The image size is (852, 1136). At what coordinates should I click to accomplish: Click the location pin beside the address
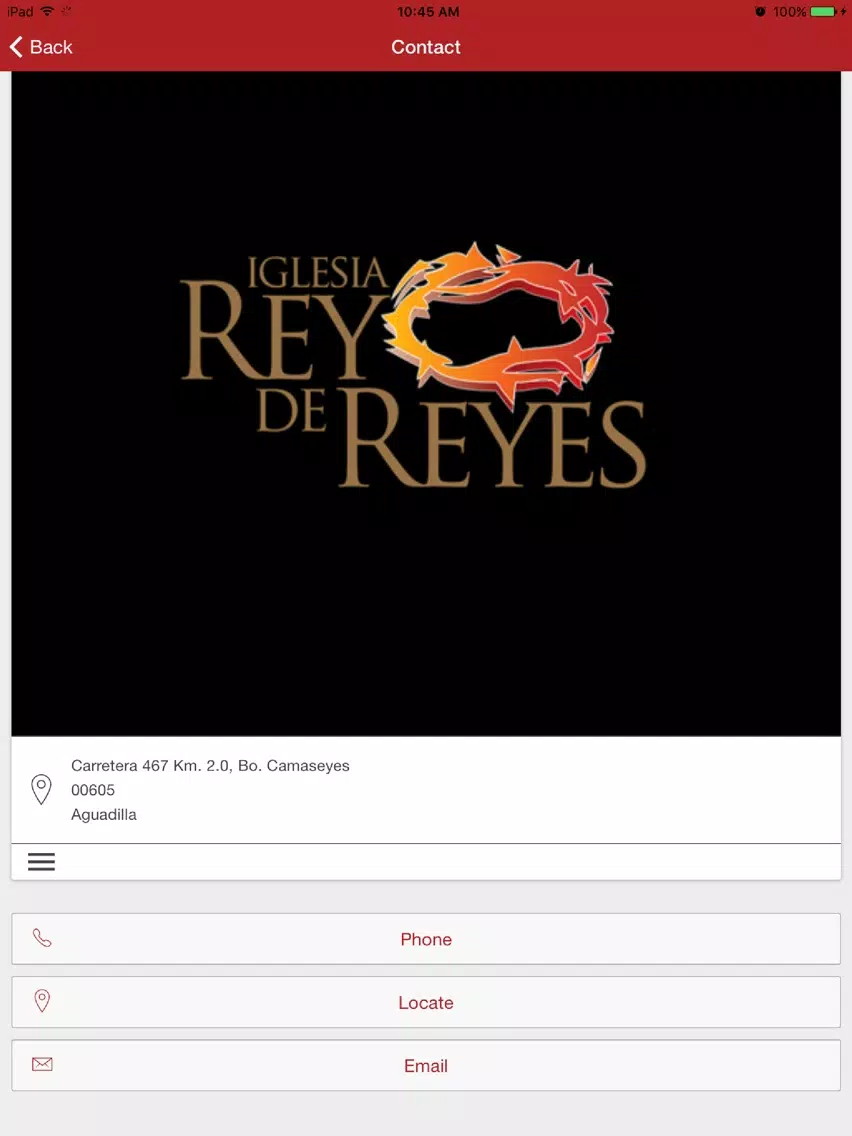[x=41, y=790]
